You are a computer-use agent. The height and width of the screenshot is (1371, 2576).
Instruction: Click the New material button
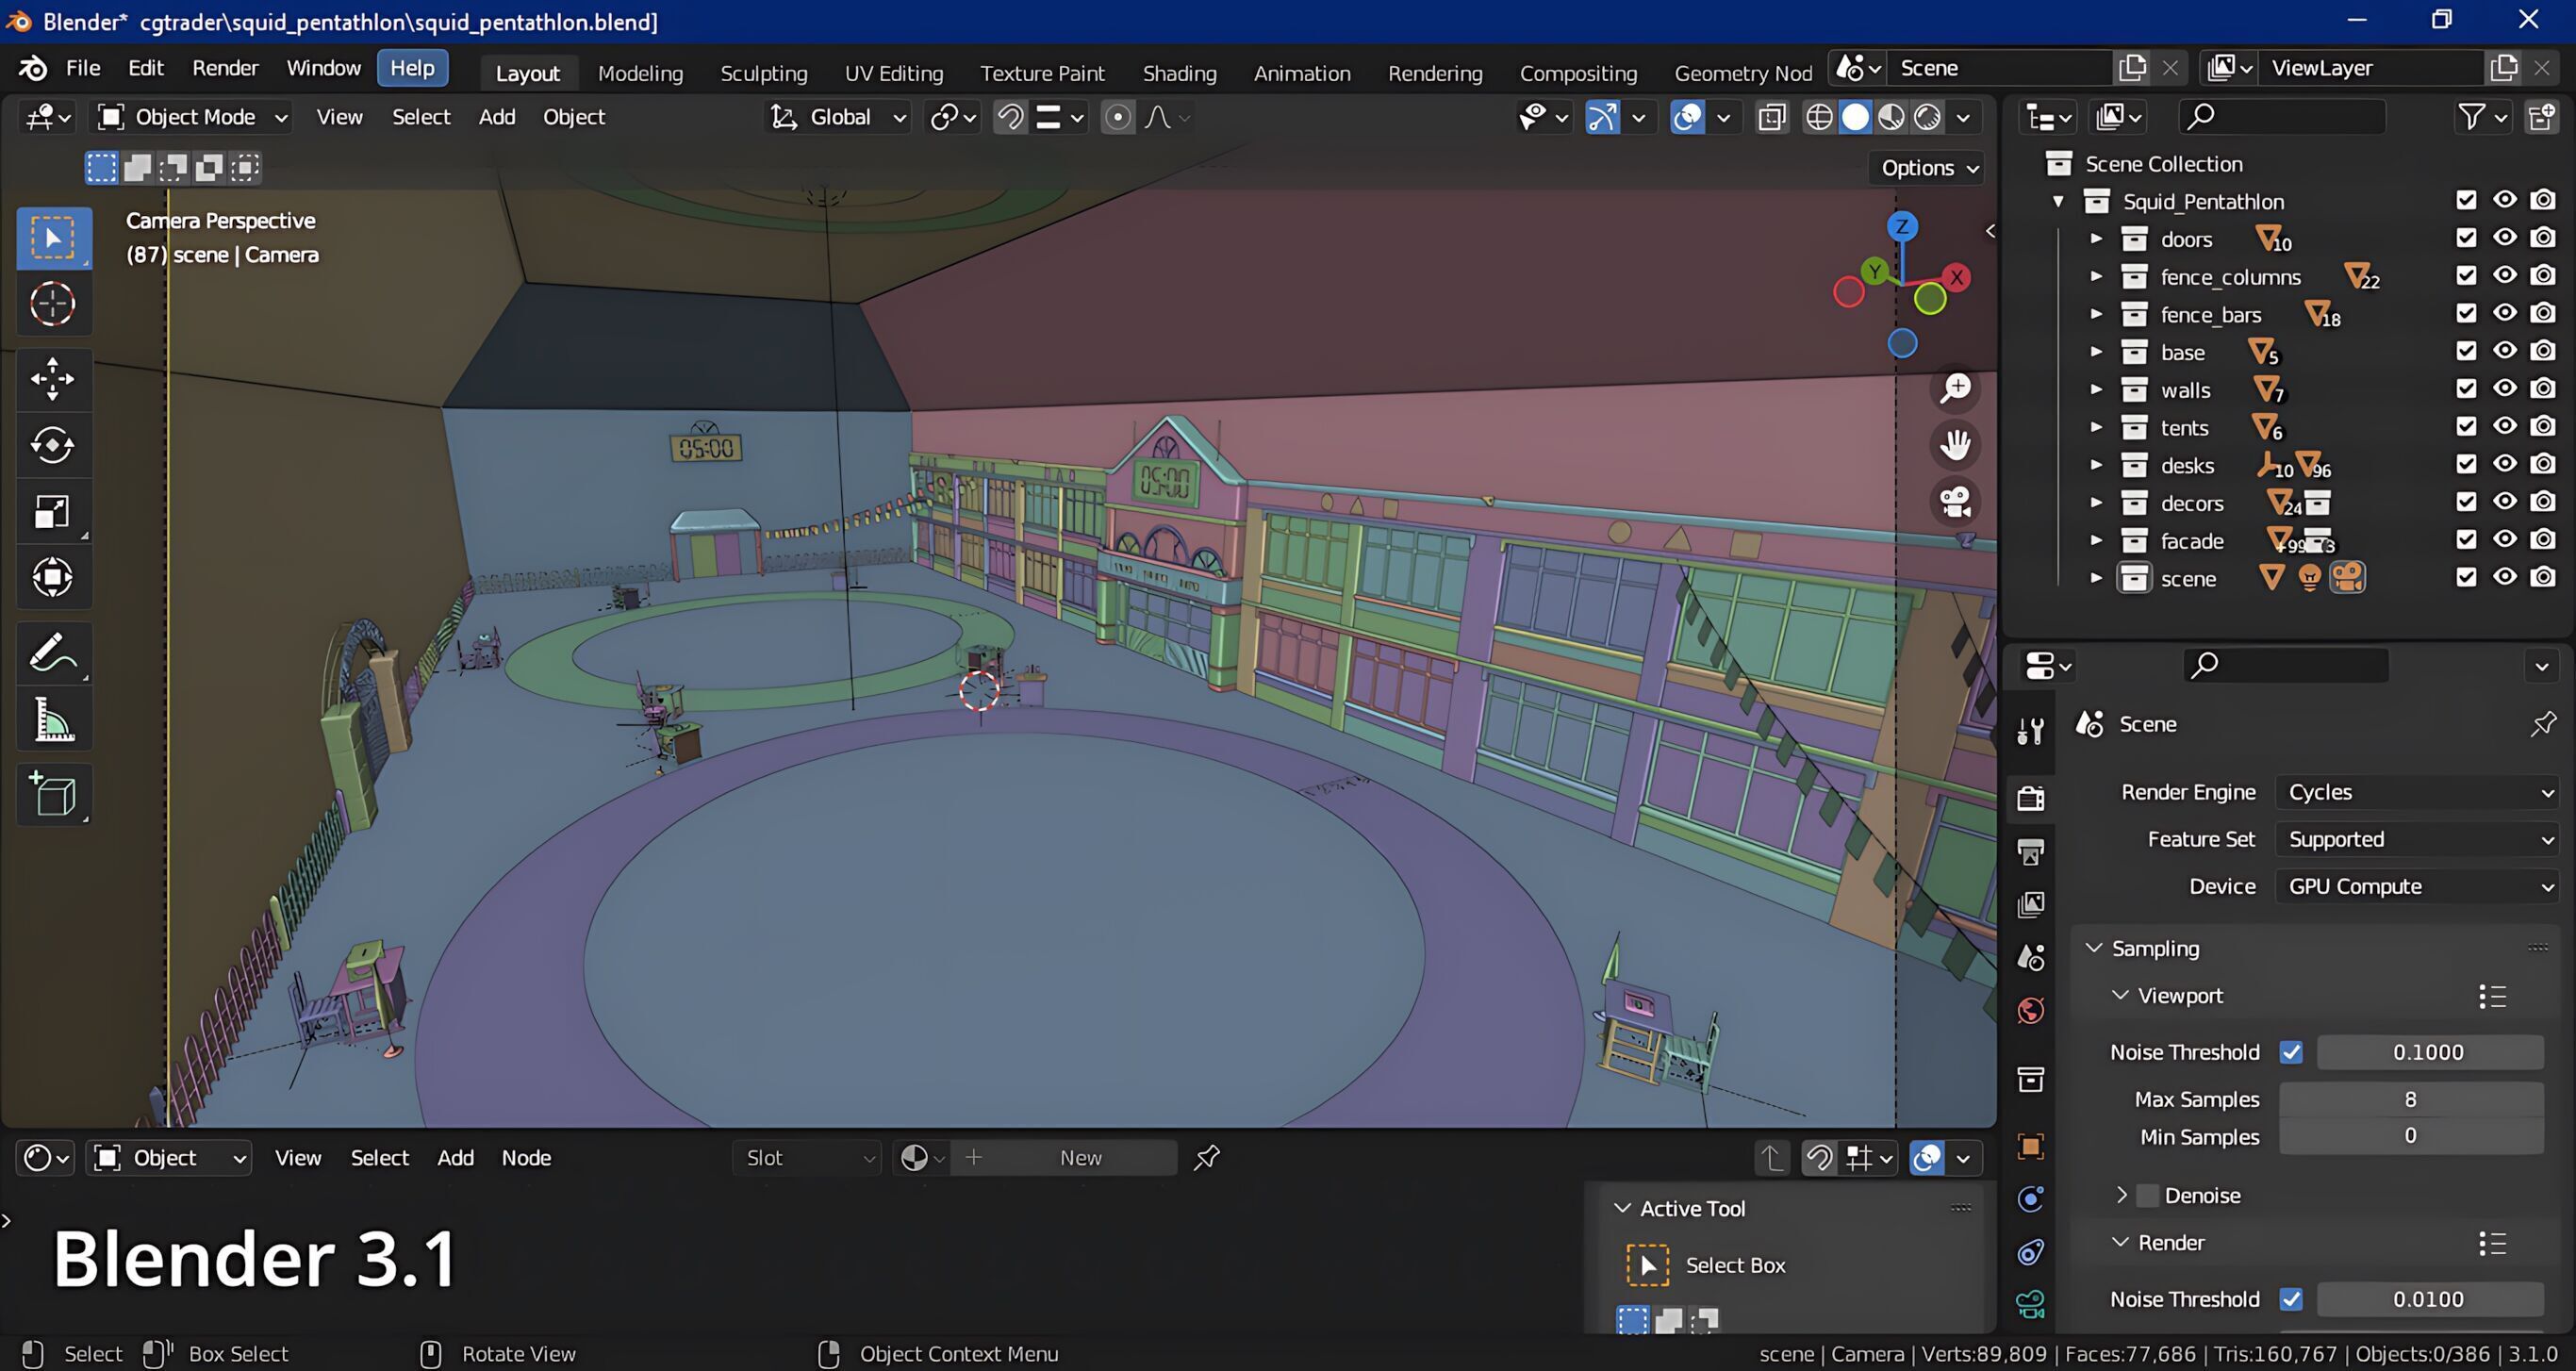[x=1079, y=1158]
